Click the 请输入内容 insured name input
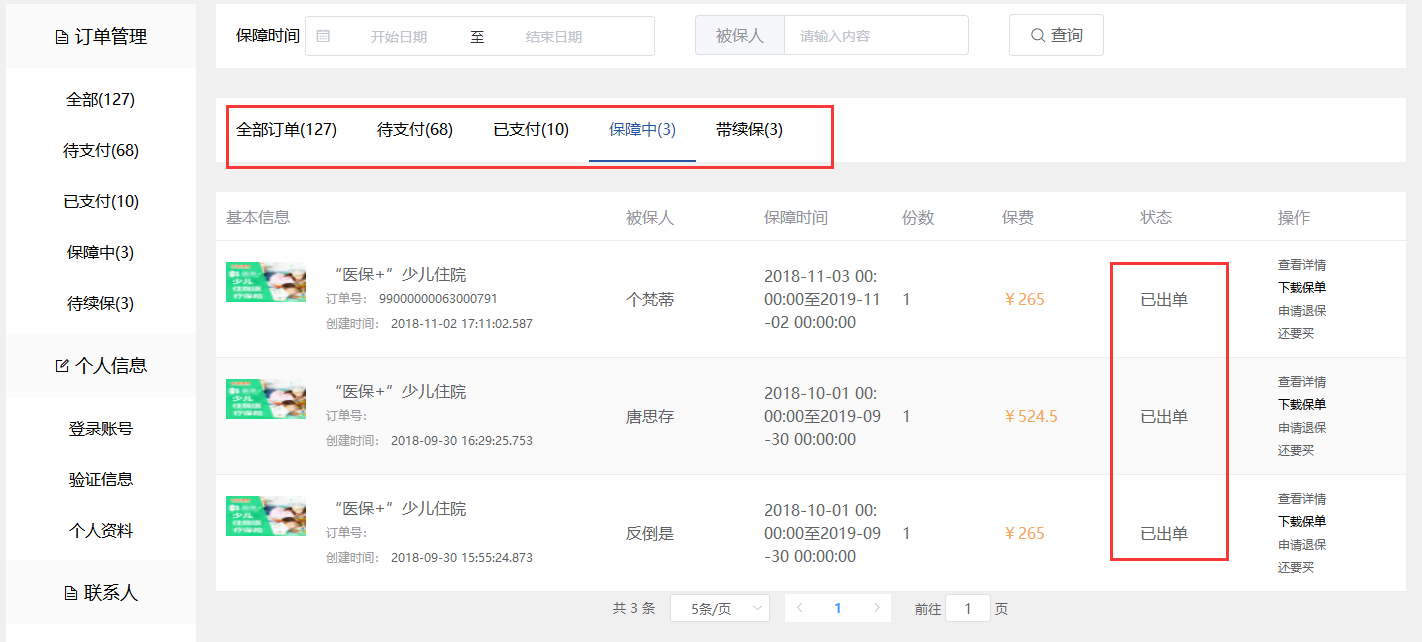Image resolution: width=1422 pixels, height=642 pixels. coord(876,35)
